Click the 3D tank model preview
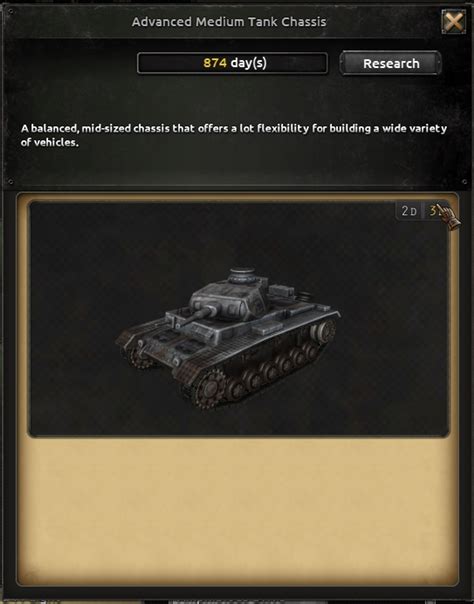Viewport: 474px width, 604px height. coord(228,337)
